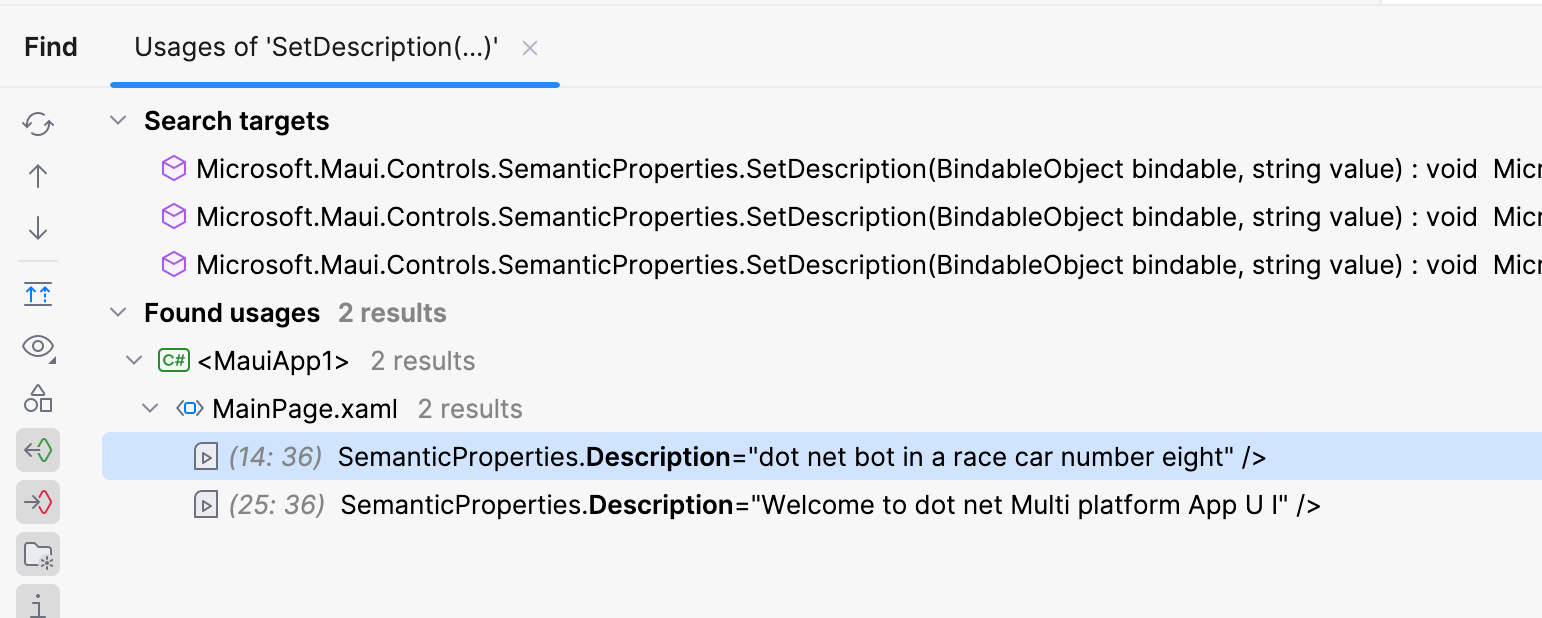Viewport: 1542px width, 618px height.
Task: Toggle Show Read Access green arrow filter
Action: coord(38,451)
